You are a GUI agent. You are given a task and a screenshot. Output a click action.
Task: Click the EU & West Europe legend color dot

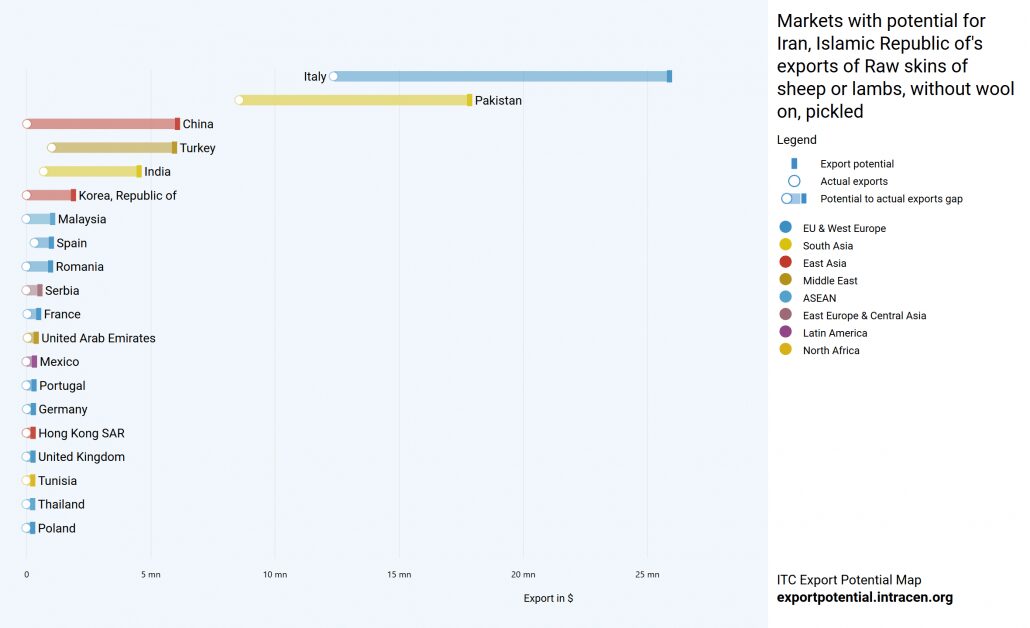[785, 227]
